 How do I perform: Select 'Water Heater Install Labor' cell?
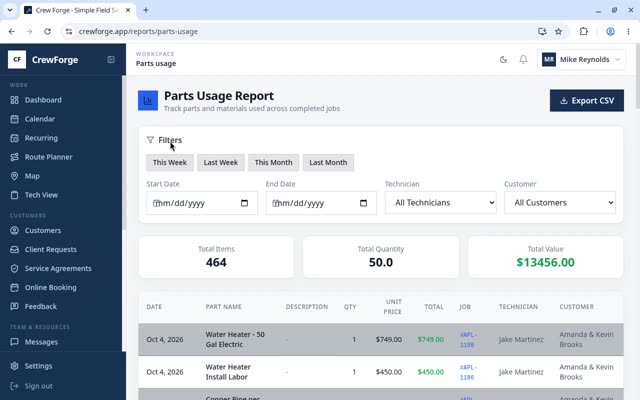coord(228,372)
